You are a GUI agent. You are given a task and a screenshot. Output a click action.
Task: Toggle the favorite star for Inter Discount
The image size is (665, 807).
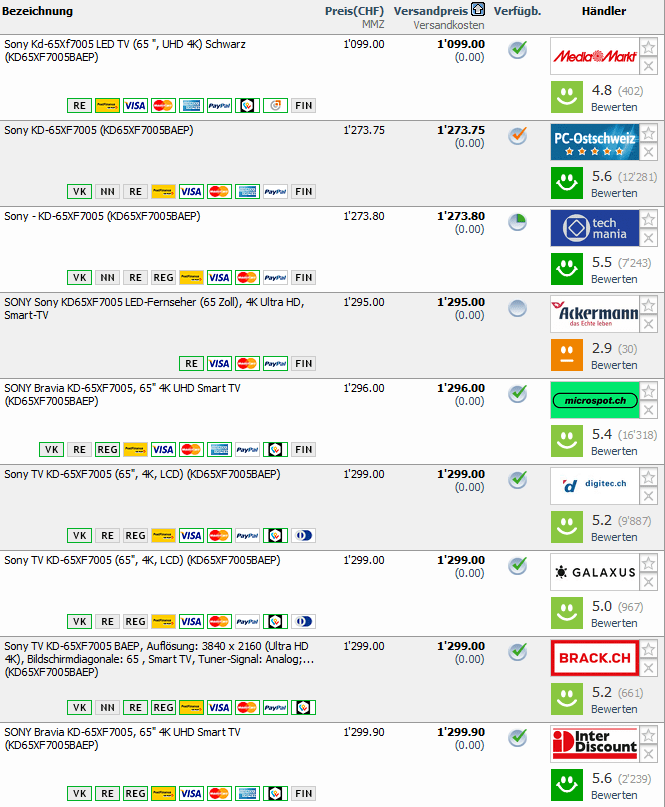649,735
